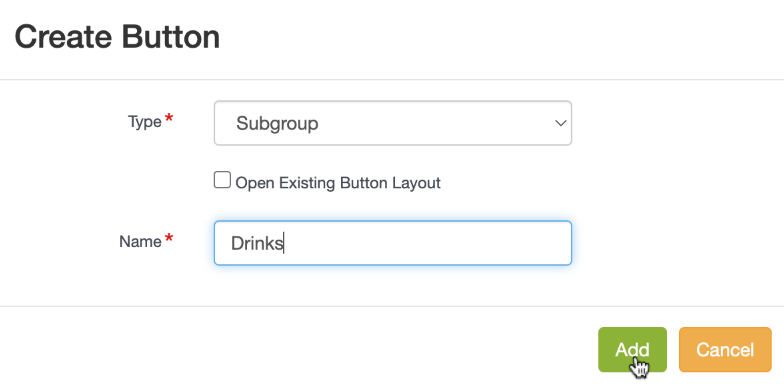Screen dimensions: 784x384
Task: Focus the Name field containing Drinks
Action: (392, 243)
